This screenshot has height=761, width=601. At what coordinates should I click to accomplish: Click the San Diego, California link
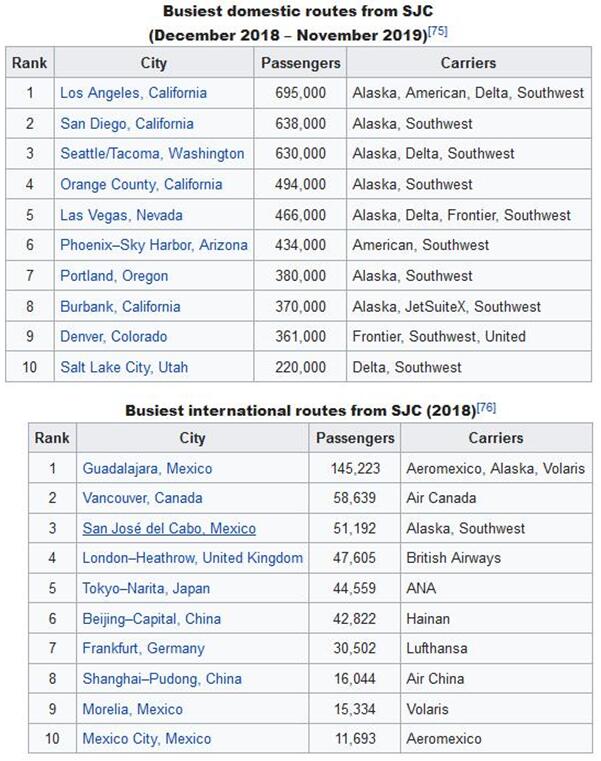coord(126,124)
